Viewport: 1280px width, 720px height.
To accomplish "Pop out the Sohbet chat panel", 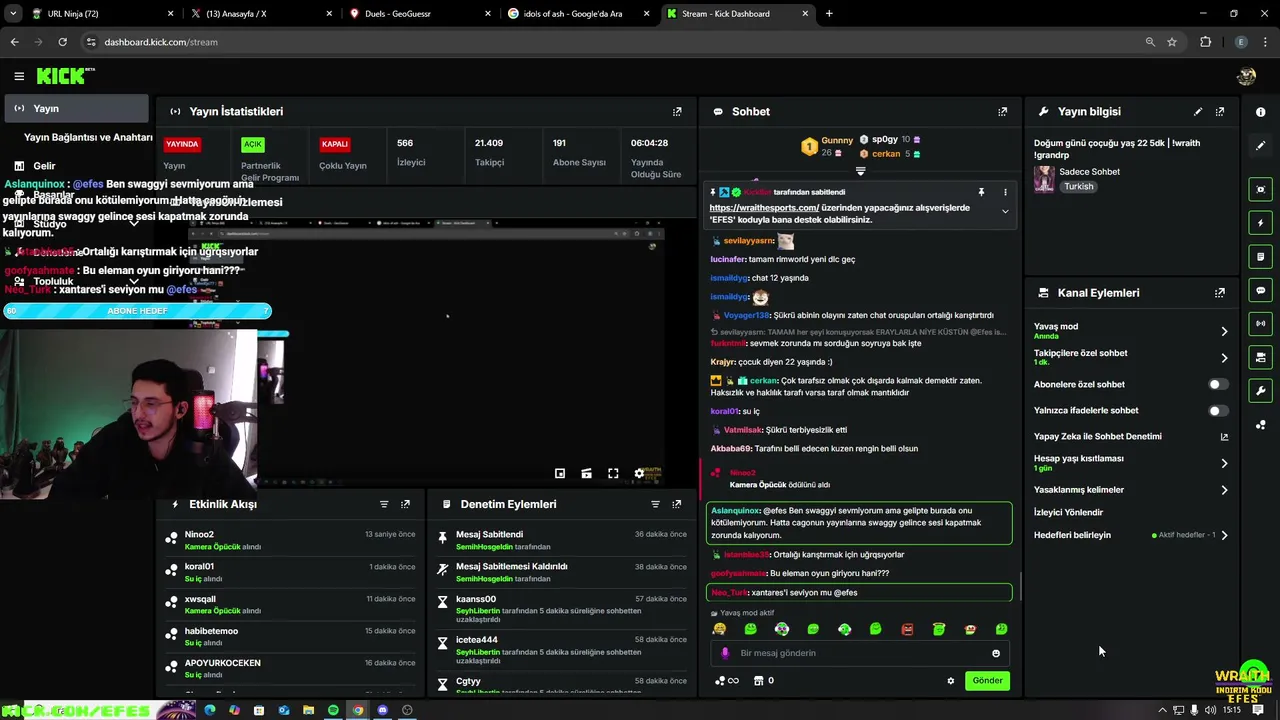I will (x=1002, y=112).
